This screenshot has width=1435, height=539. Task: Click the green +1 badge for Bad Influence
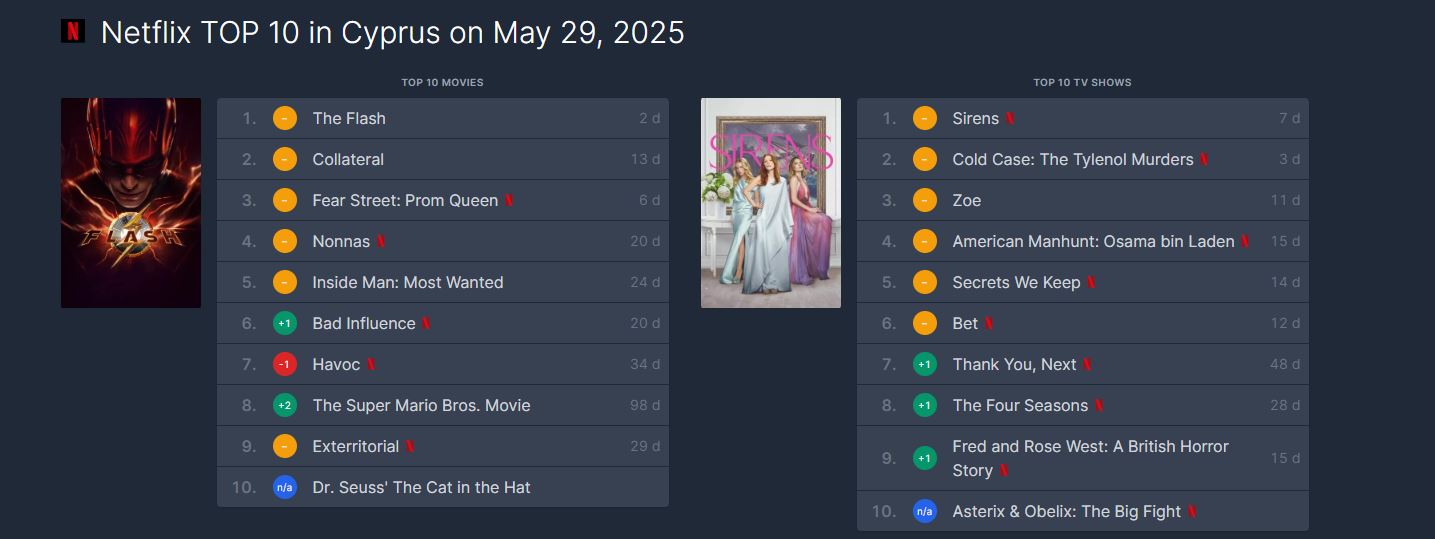click(x=285, y=323)
